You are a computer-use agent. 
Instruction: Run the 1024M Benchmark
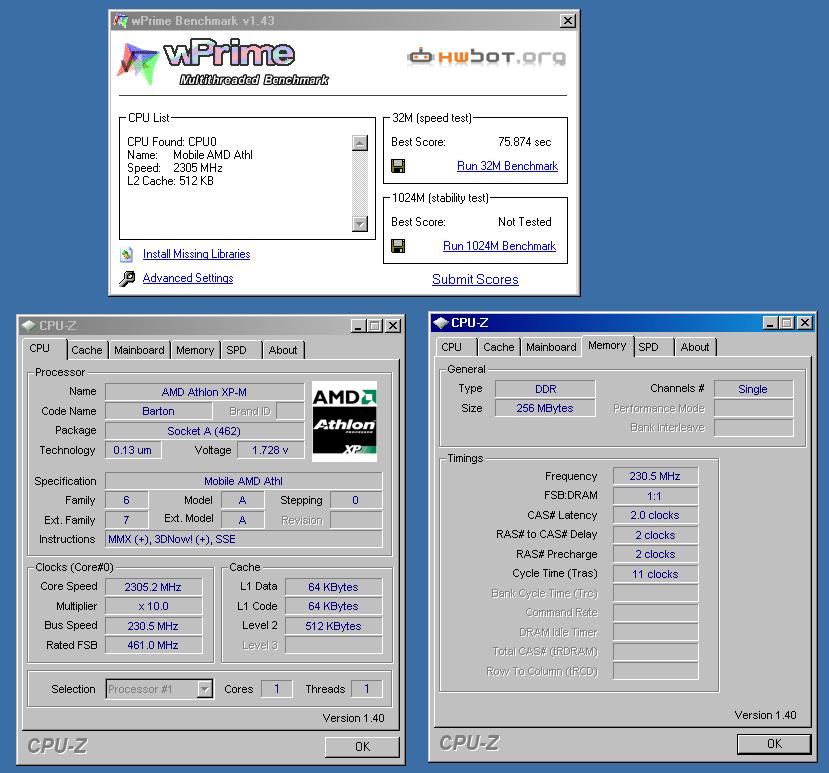point(499,246)
